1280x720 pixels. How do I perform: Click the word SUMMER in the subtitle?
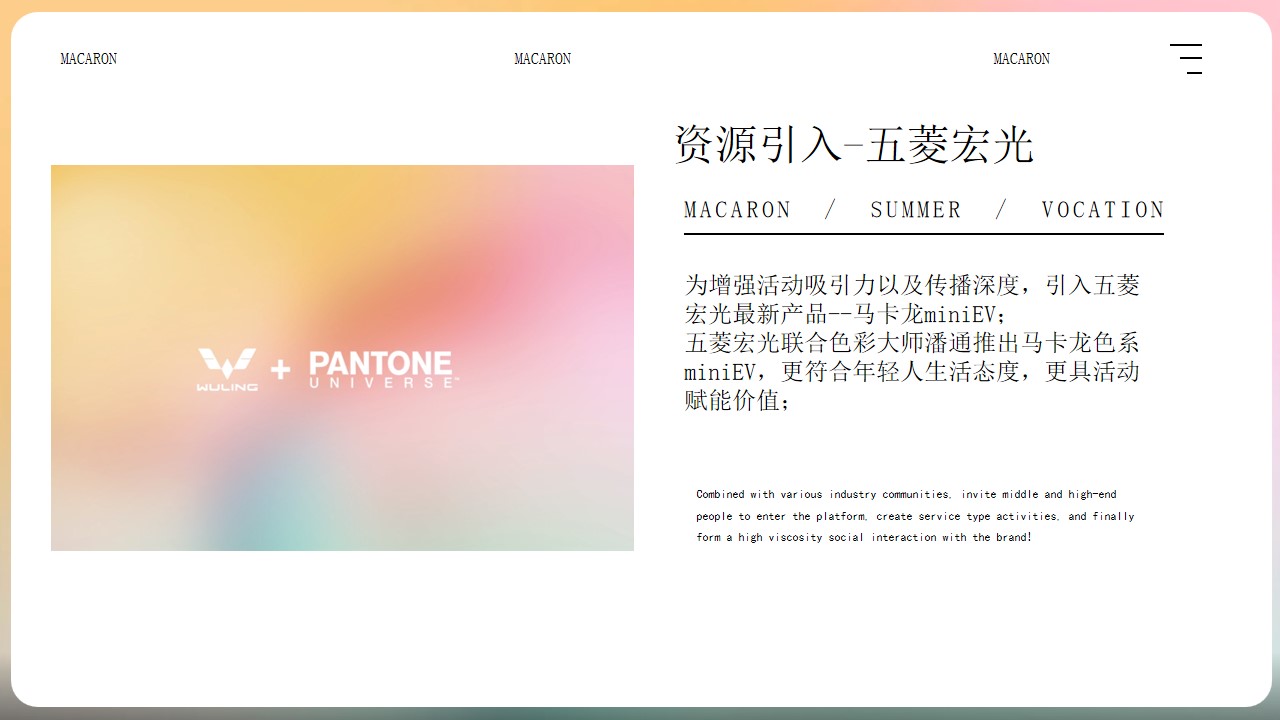point(916,210)
